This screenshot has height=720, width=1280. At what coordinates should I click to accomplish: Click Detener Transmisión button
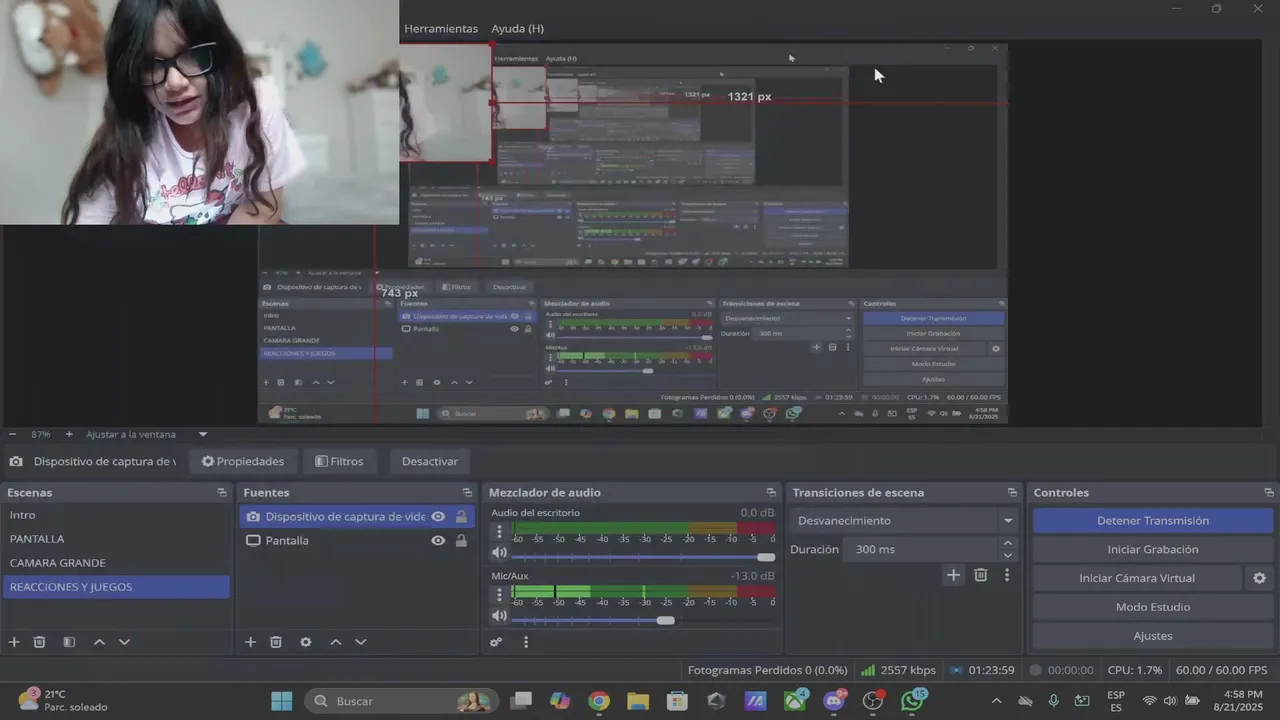click(x=1152, y=521)
